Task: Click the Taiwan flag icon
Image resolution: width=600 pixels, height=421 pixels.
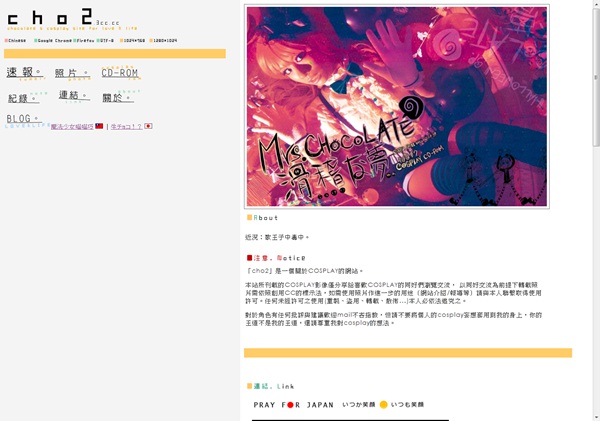Action: pos(99,126)
